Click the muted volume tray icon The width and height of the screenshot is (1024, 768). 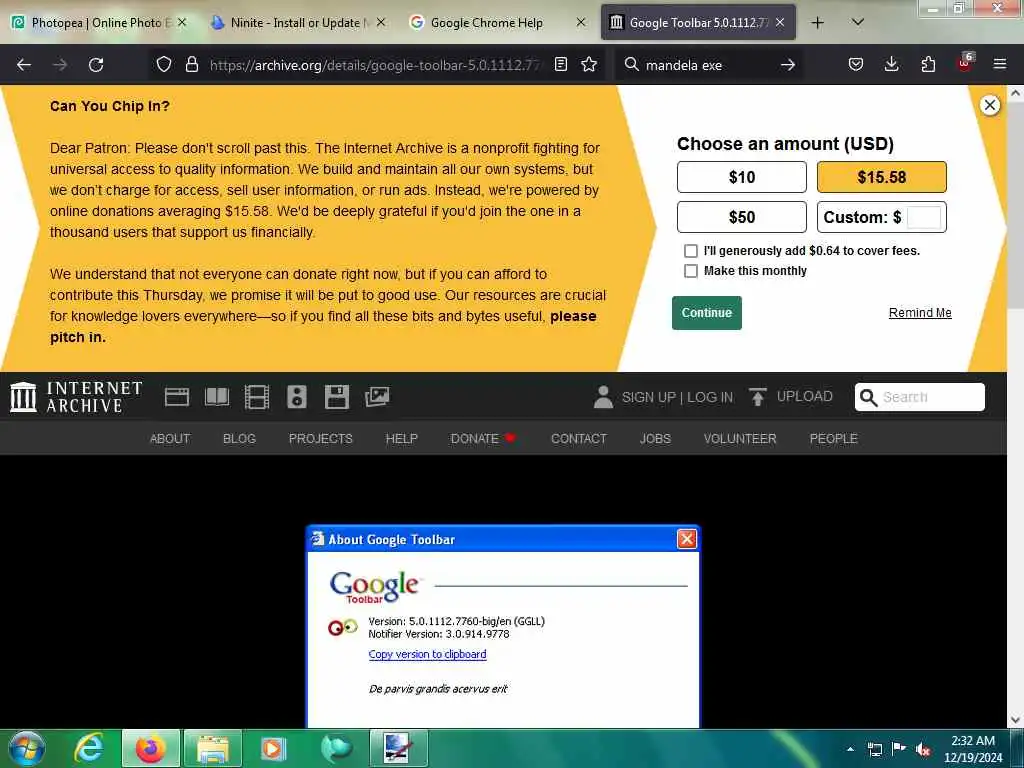[x=923, y=749]
